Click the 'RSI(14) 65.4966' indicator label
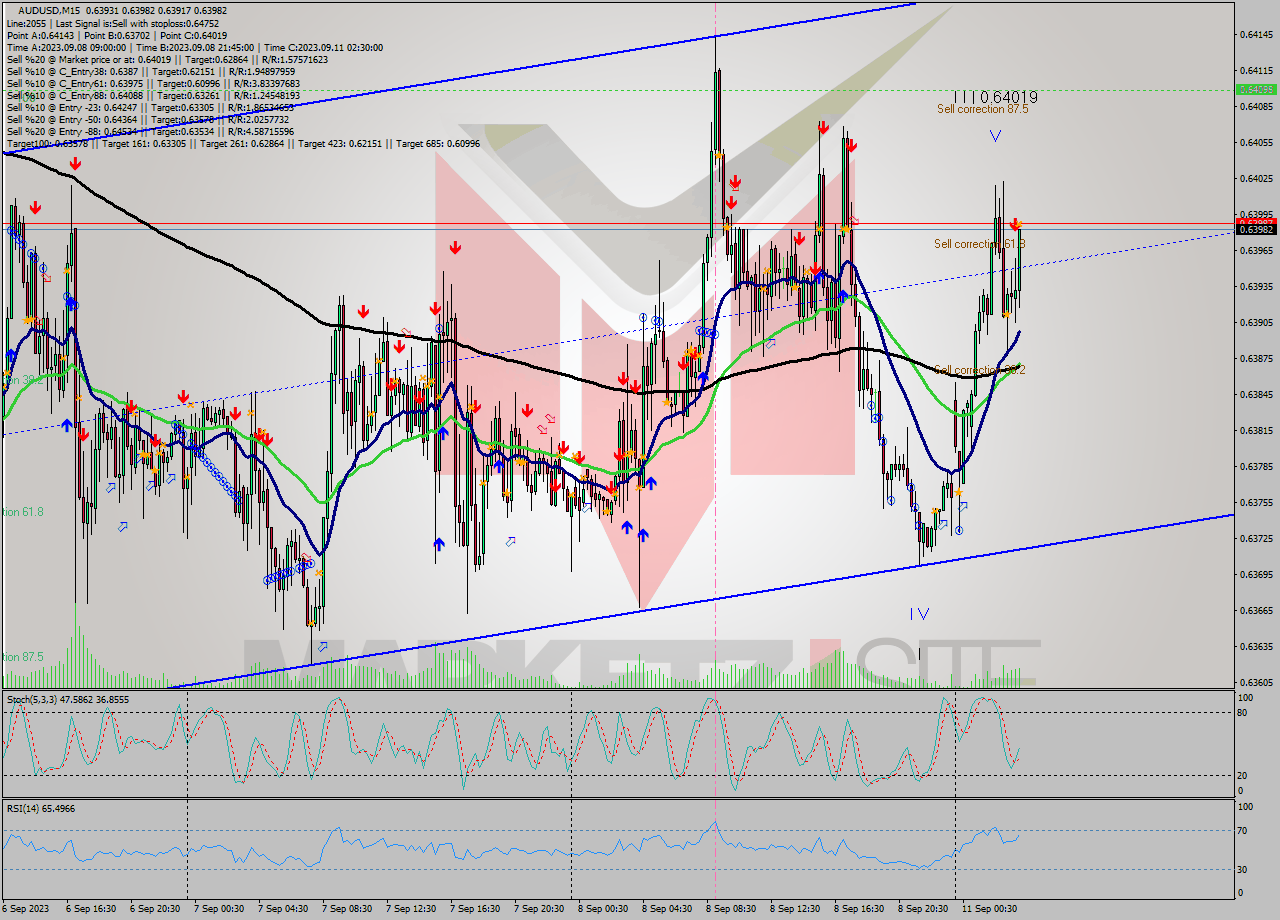The width and height of the screenshot is (1280, 920). [40, 808]
